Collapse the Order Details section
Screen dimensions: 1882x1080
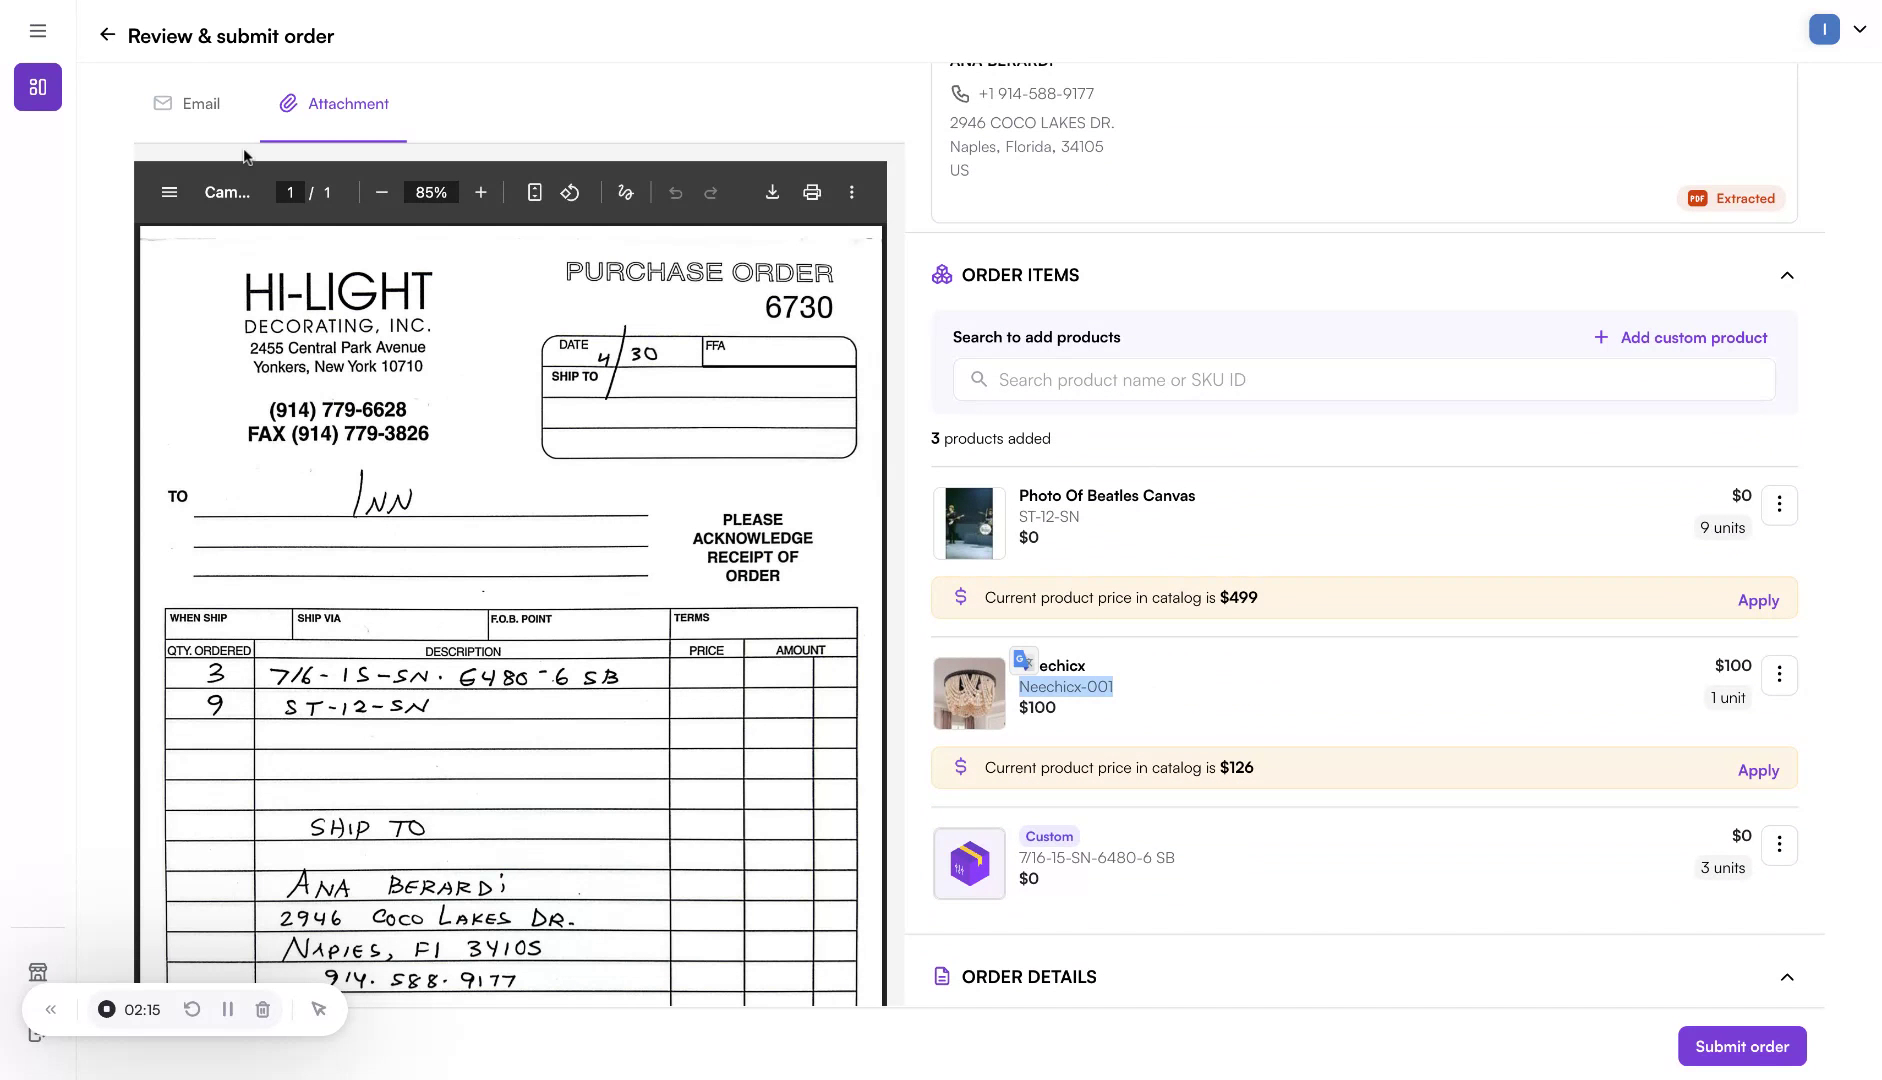point(1786,977)
